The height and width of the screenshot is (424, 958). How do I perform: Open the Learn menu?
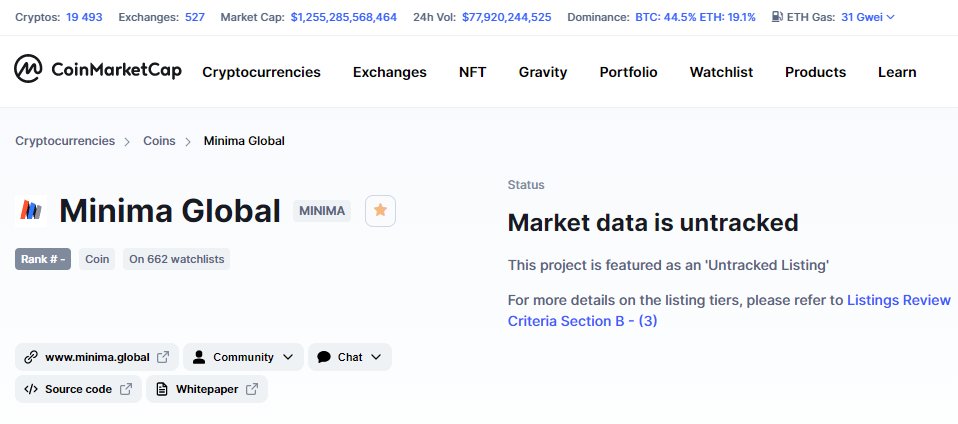[897, 72]
